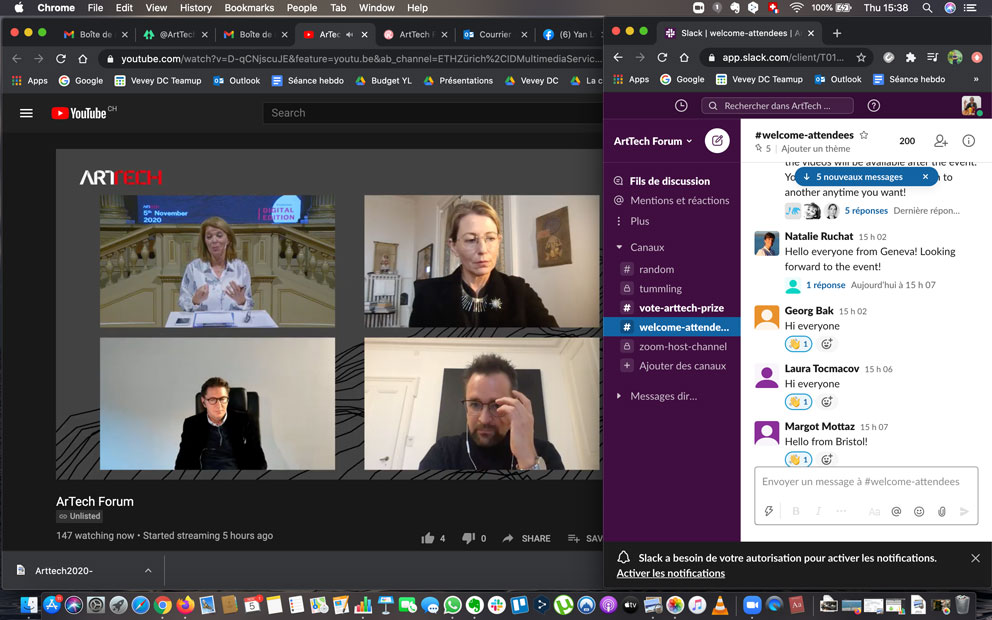Bookmark the Slack page with star icon
The height and width of the screenshot is (620, 992).
(x=861, y=58)
